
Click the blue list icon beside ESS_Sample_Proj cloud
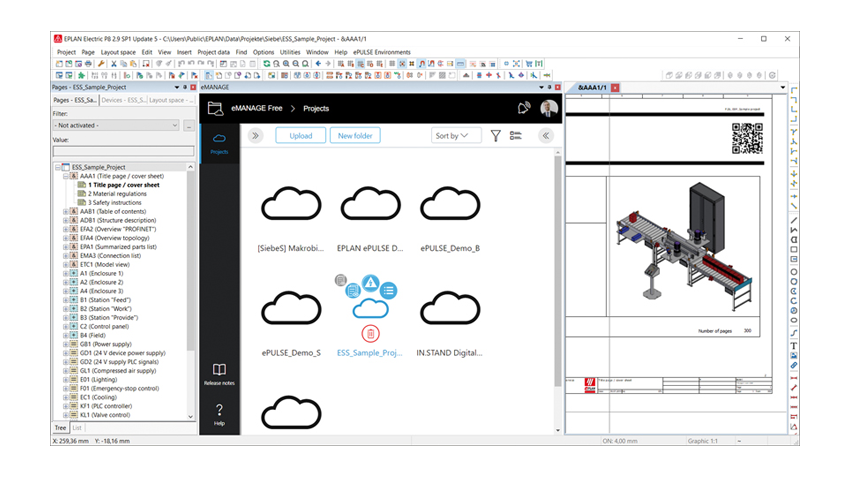(389, 290)
